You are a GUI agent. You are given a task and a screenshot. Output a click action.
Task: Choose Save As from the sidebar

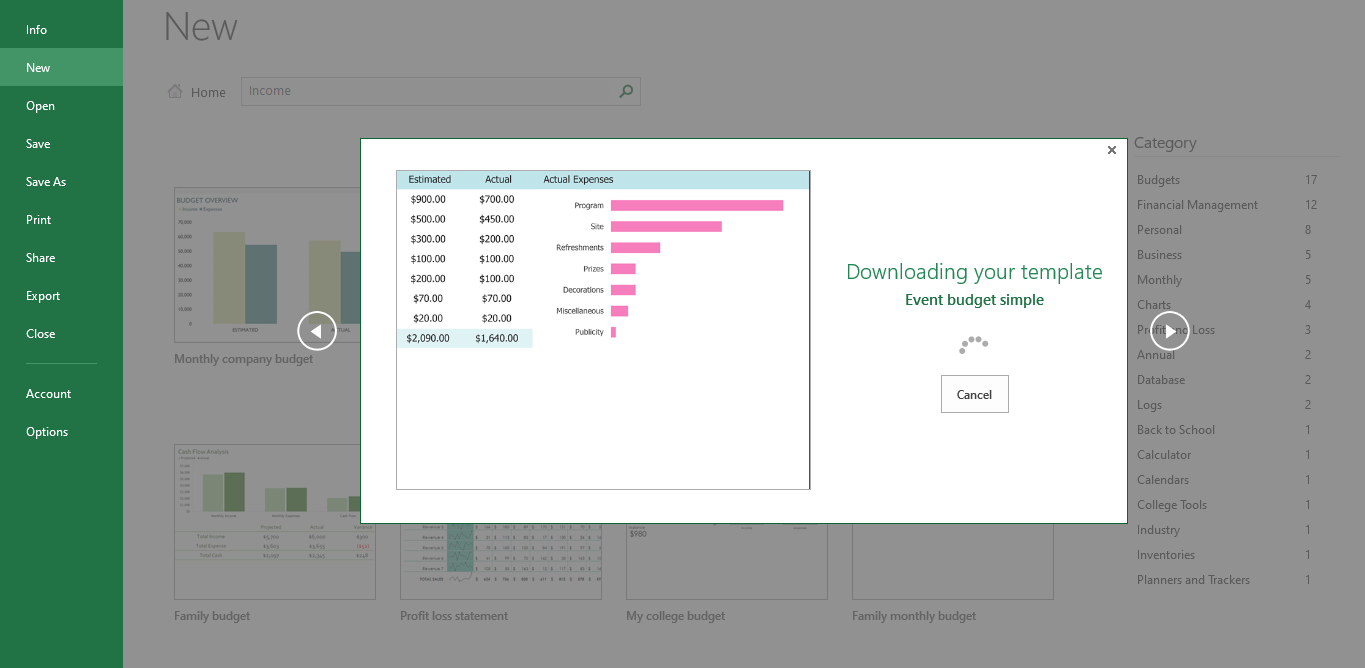point(46,182)
